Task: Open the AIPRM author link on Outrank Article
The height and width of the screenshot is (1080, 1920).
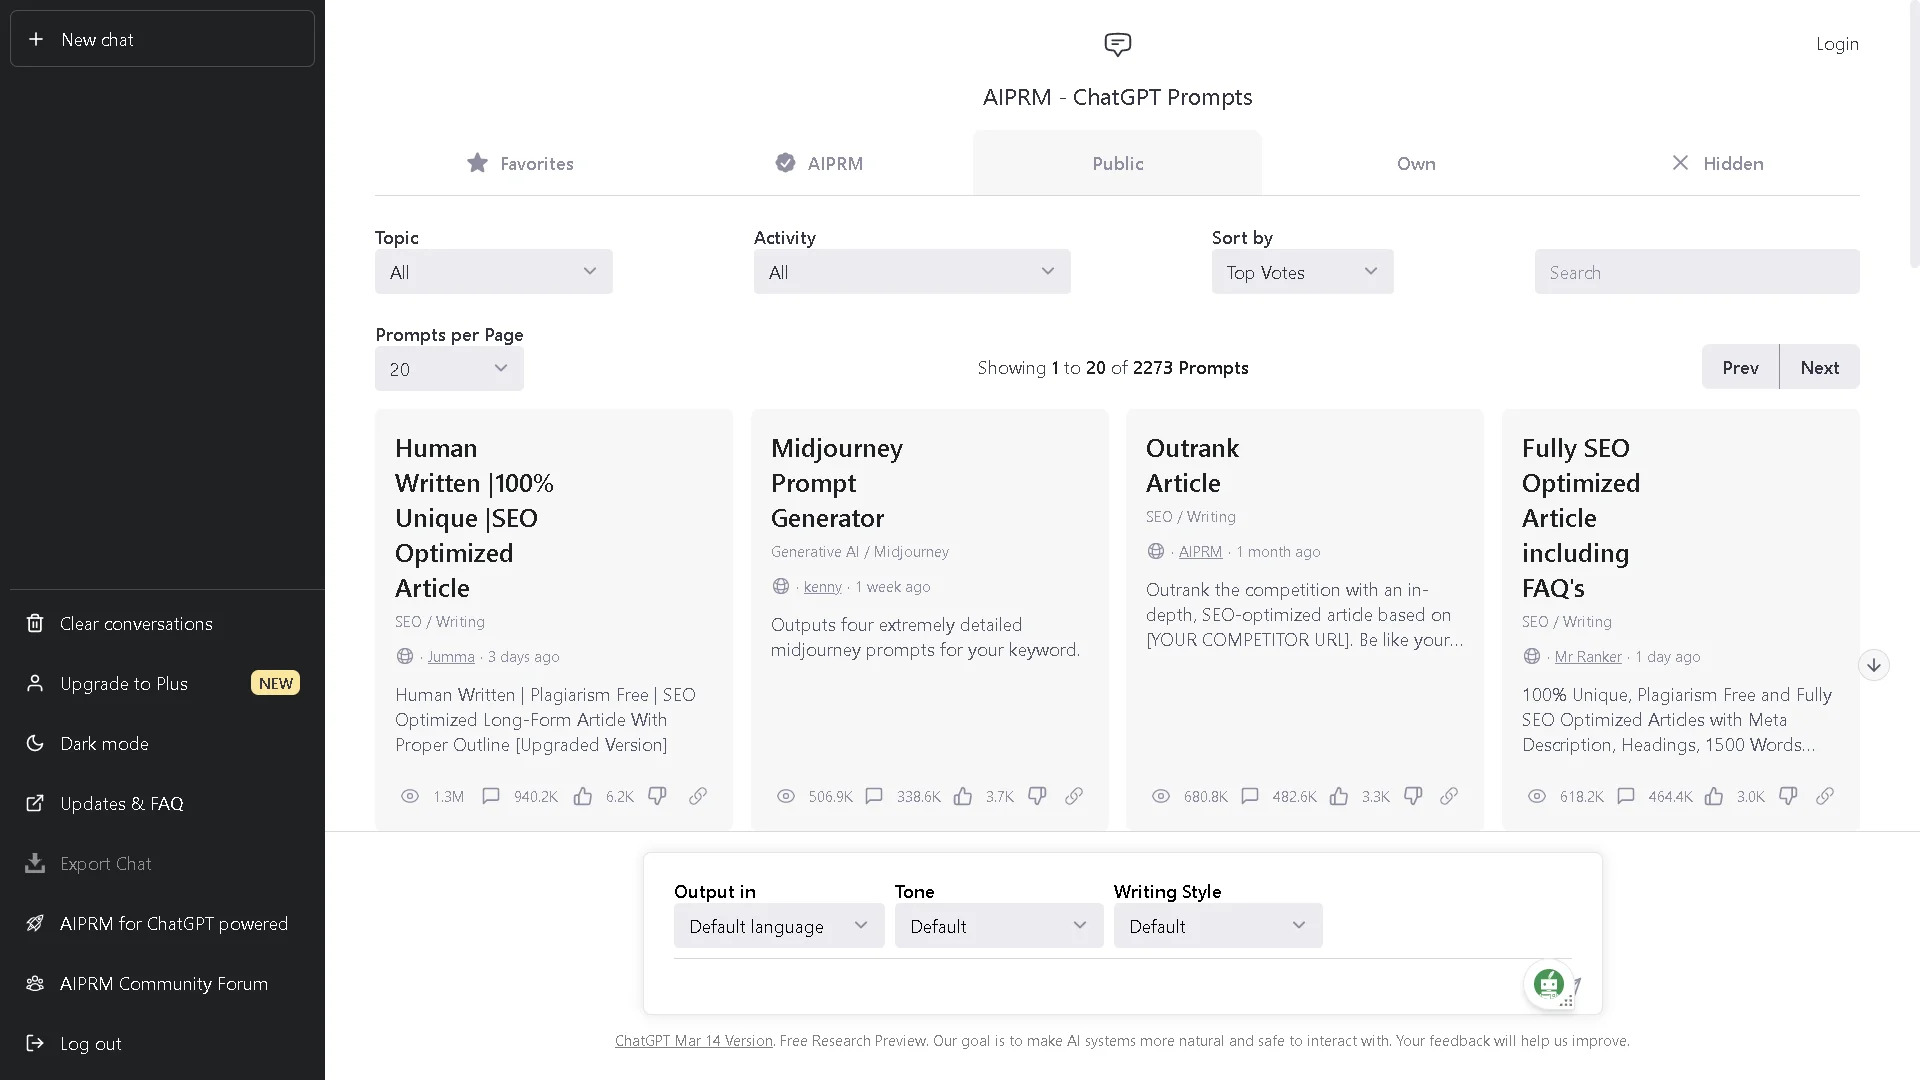Action: pyautogui.click(x=1200, y=552)
